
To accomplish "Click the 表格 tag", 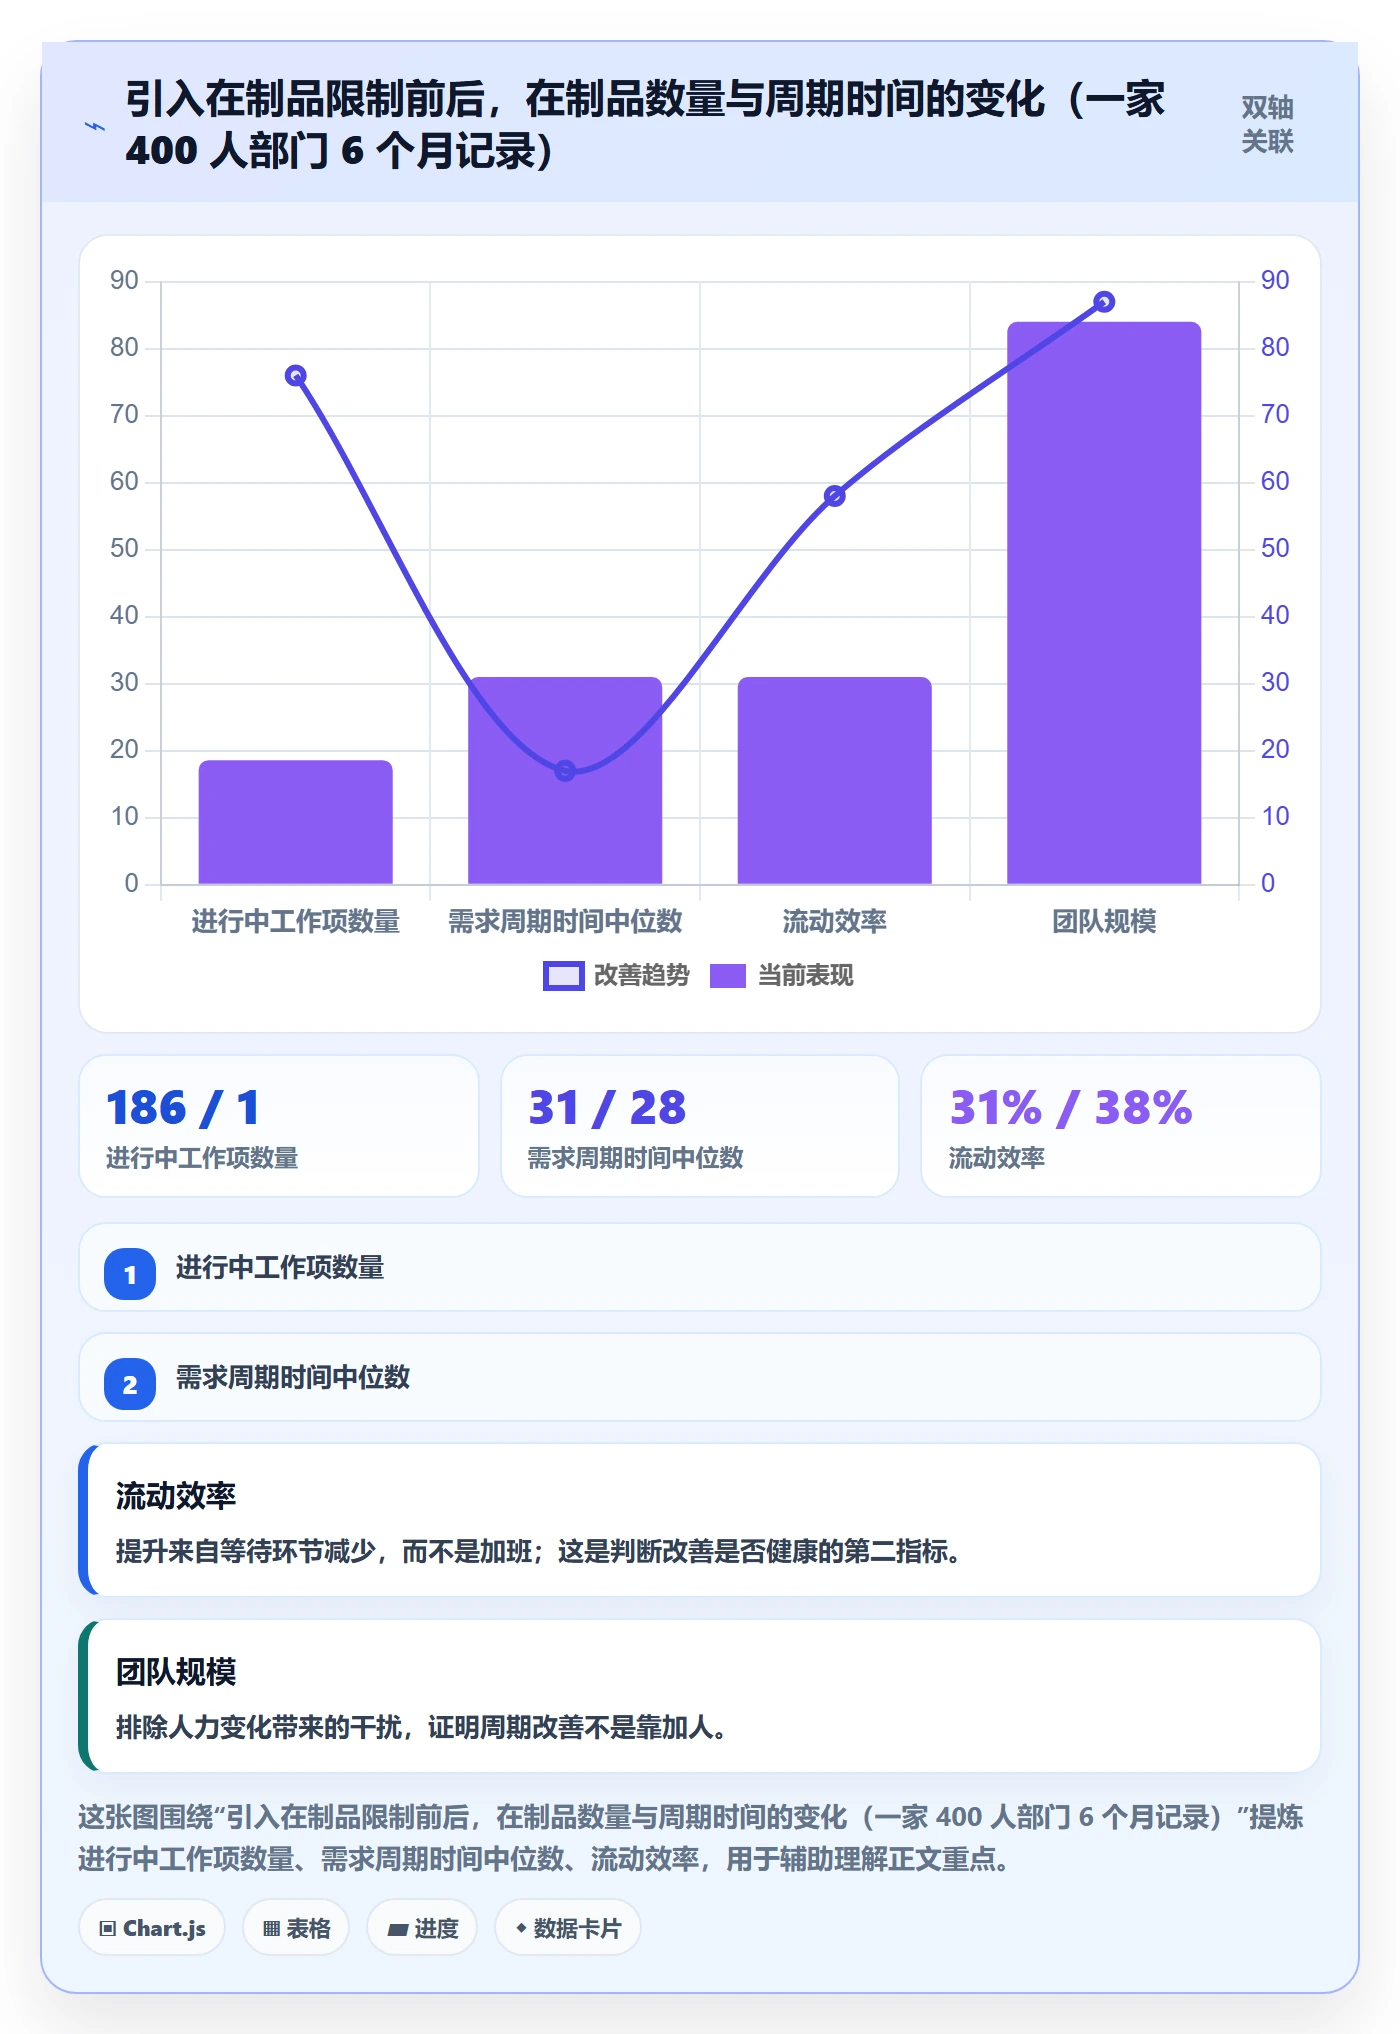I will (x=296, y=1928).
